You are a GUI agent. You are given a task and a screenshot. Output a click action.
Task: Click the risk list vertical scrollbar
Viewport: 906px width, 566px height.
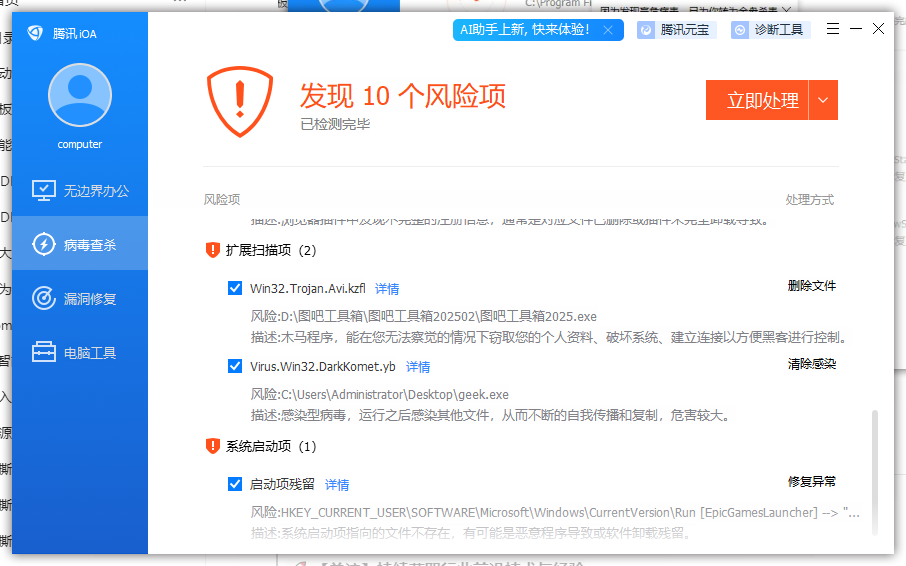pyautogui.click(x=875, y=472)
